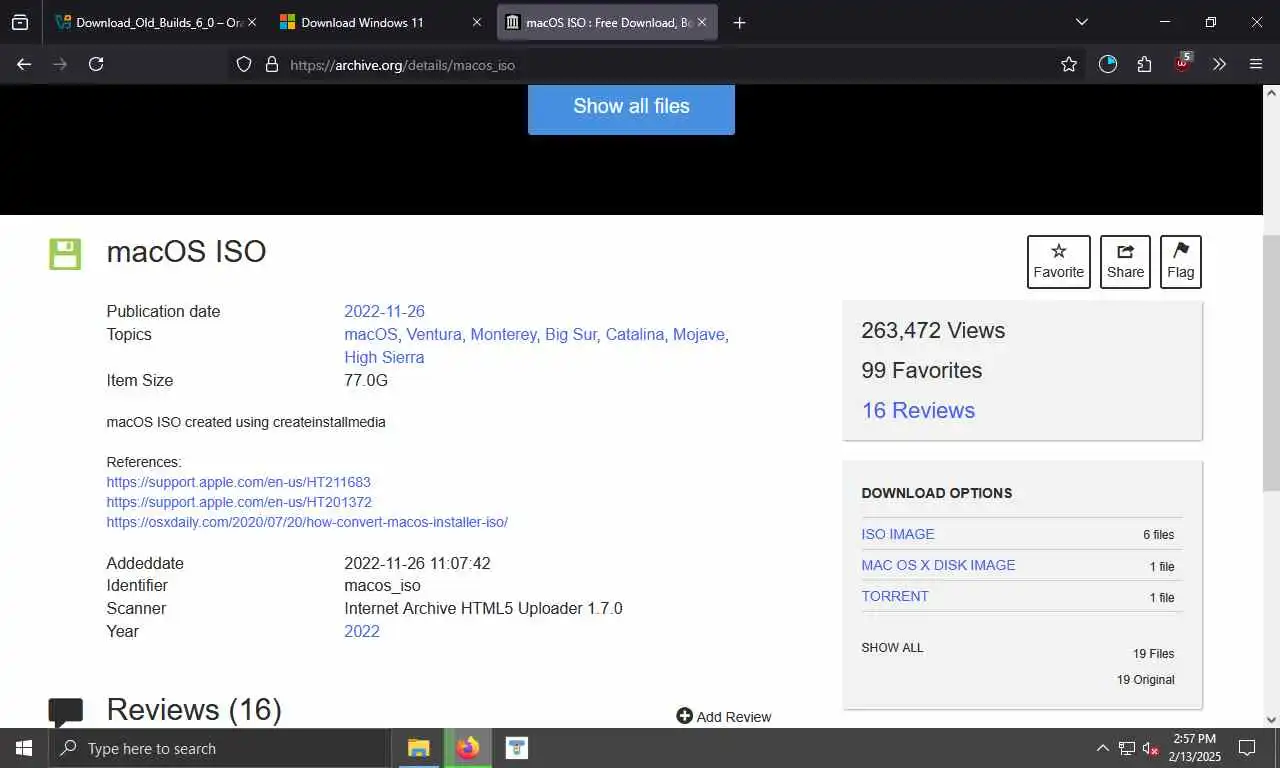The image size is (1280, 768).
Task: Switch to Download Windows 11 tab
Action: pyautogui.click(x=381, y=22)
